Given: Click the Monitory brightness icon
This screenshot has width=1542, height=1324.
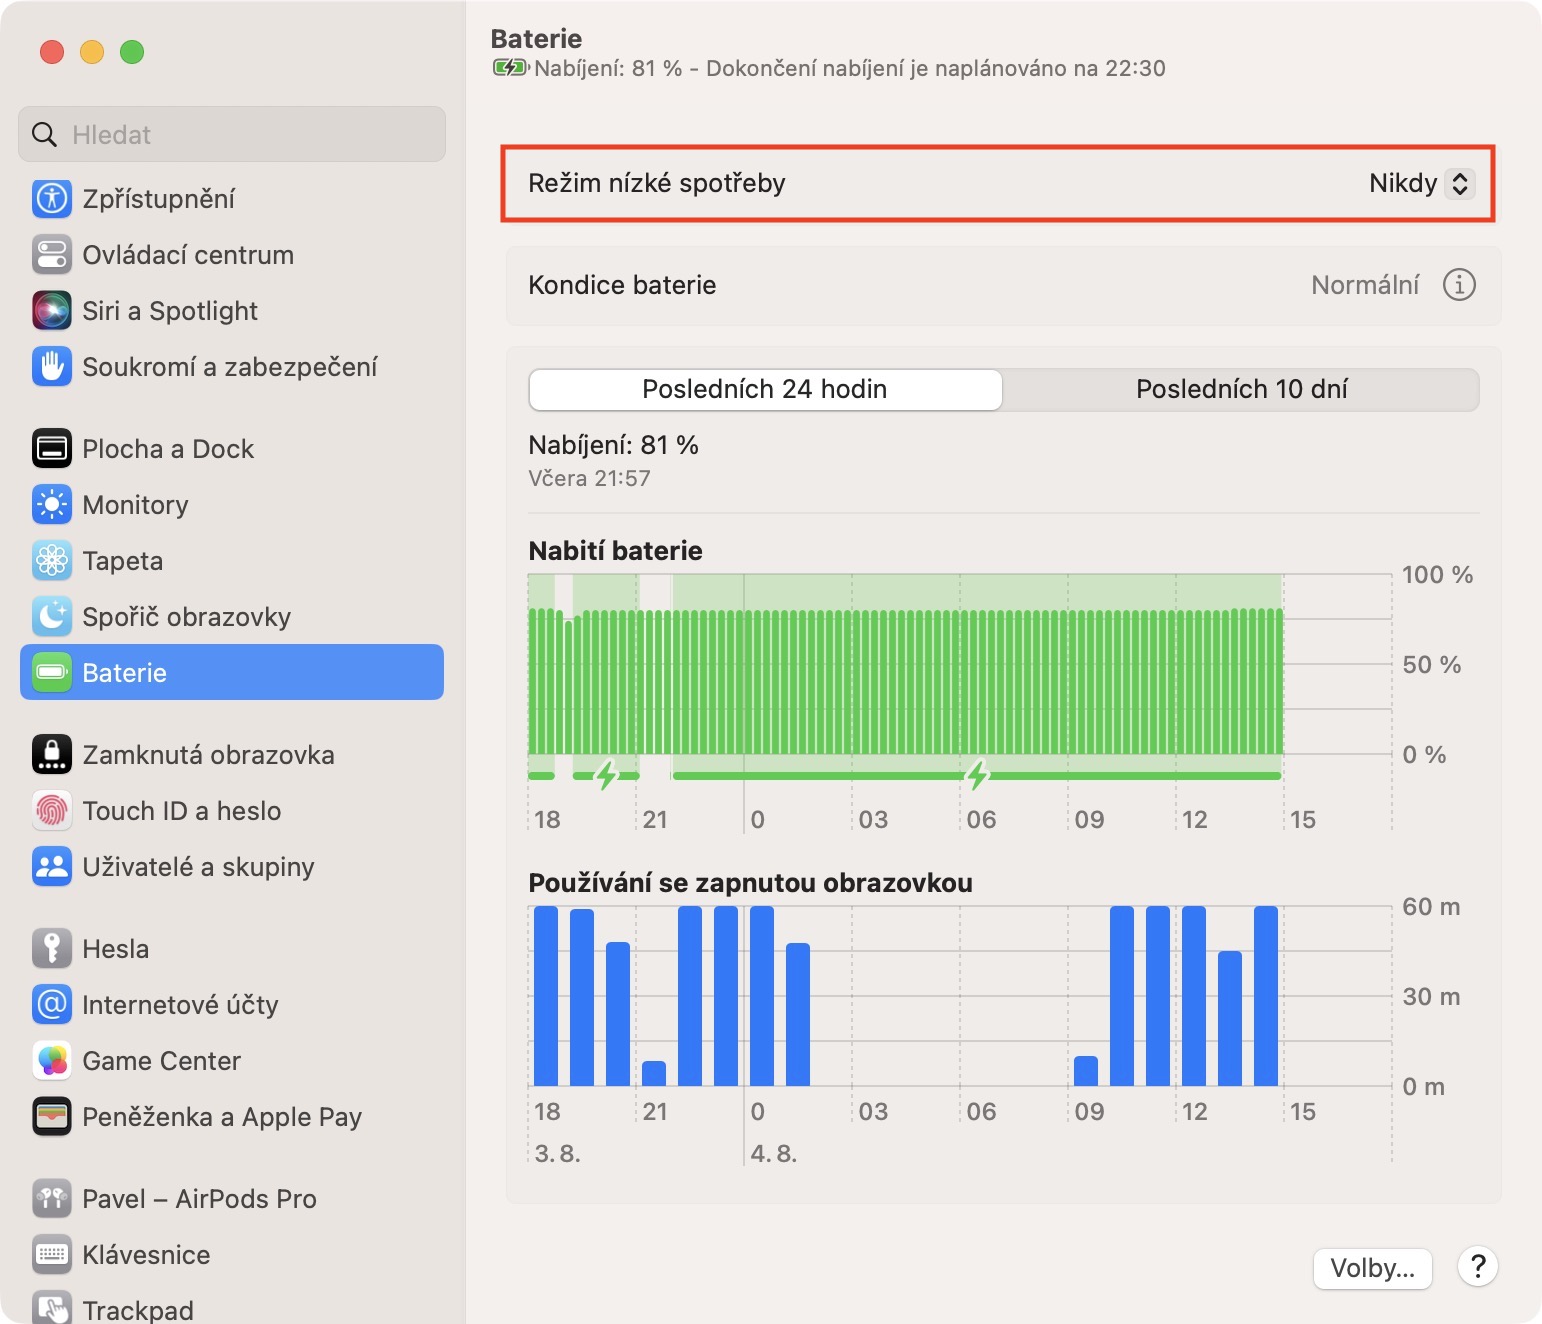Looking at the screenshot, I should (x=52, y=504).
